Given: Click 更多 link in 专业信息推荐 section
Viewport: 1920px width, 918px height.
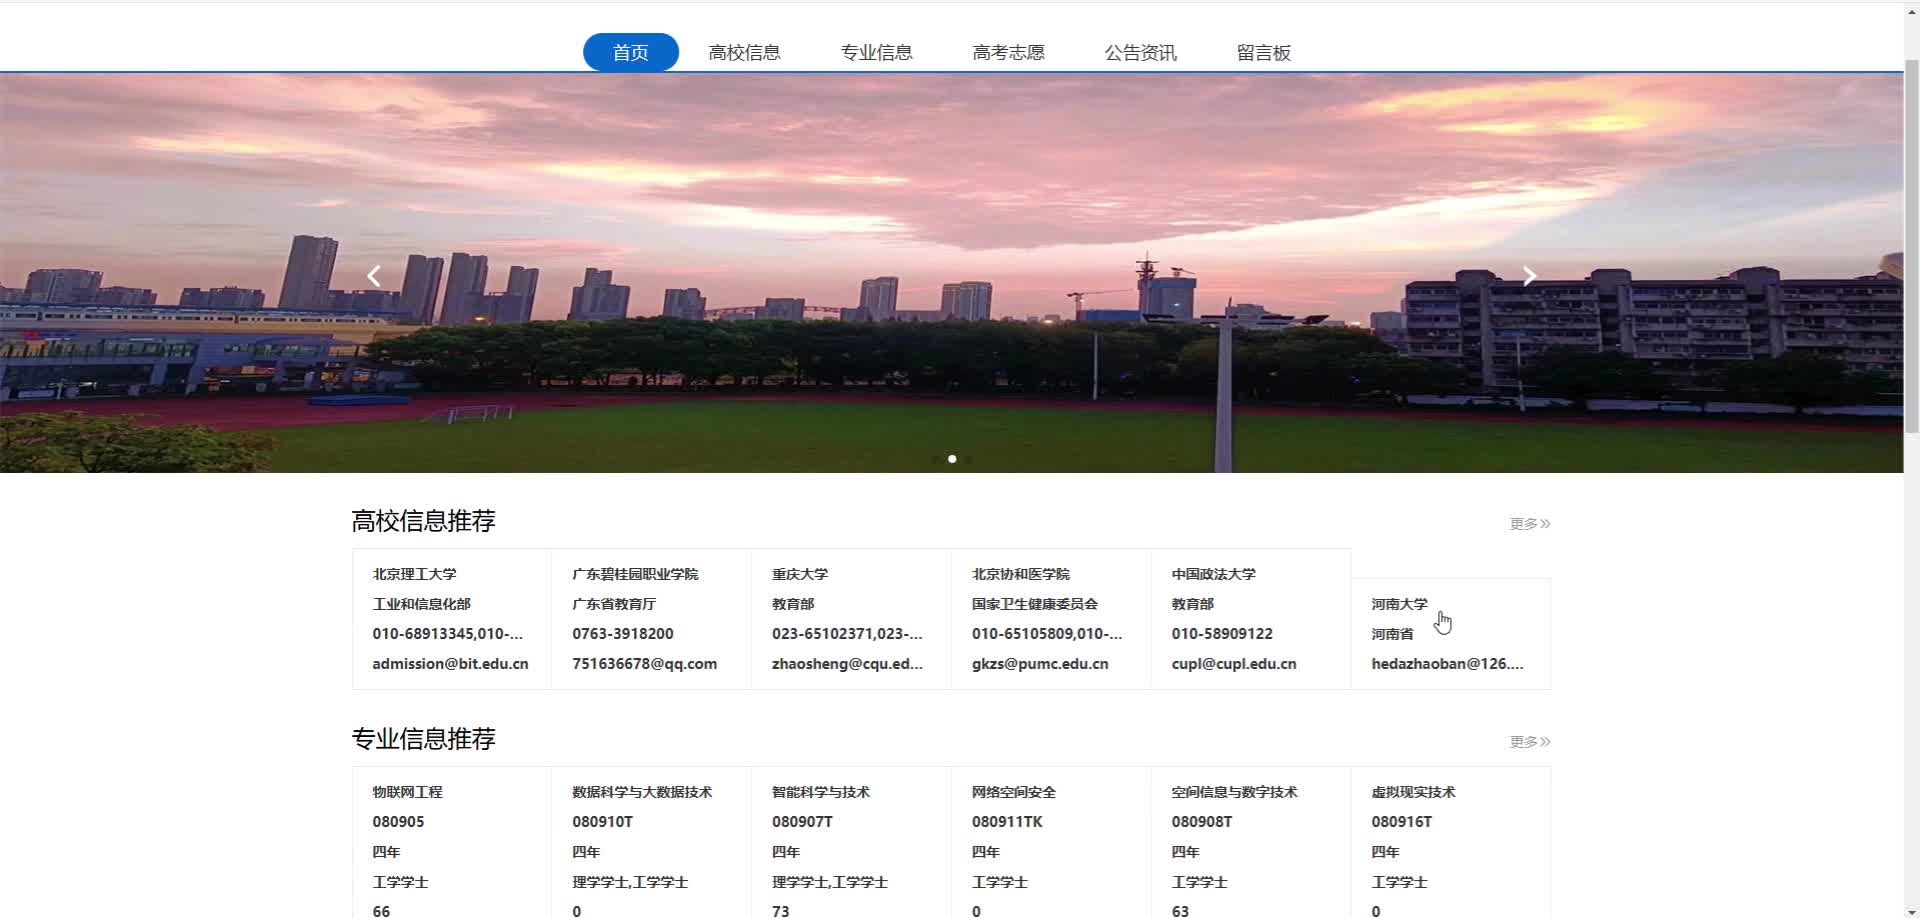Looking at the screenshot, I should pyautogui.click(x=1521, y=741).
